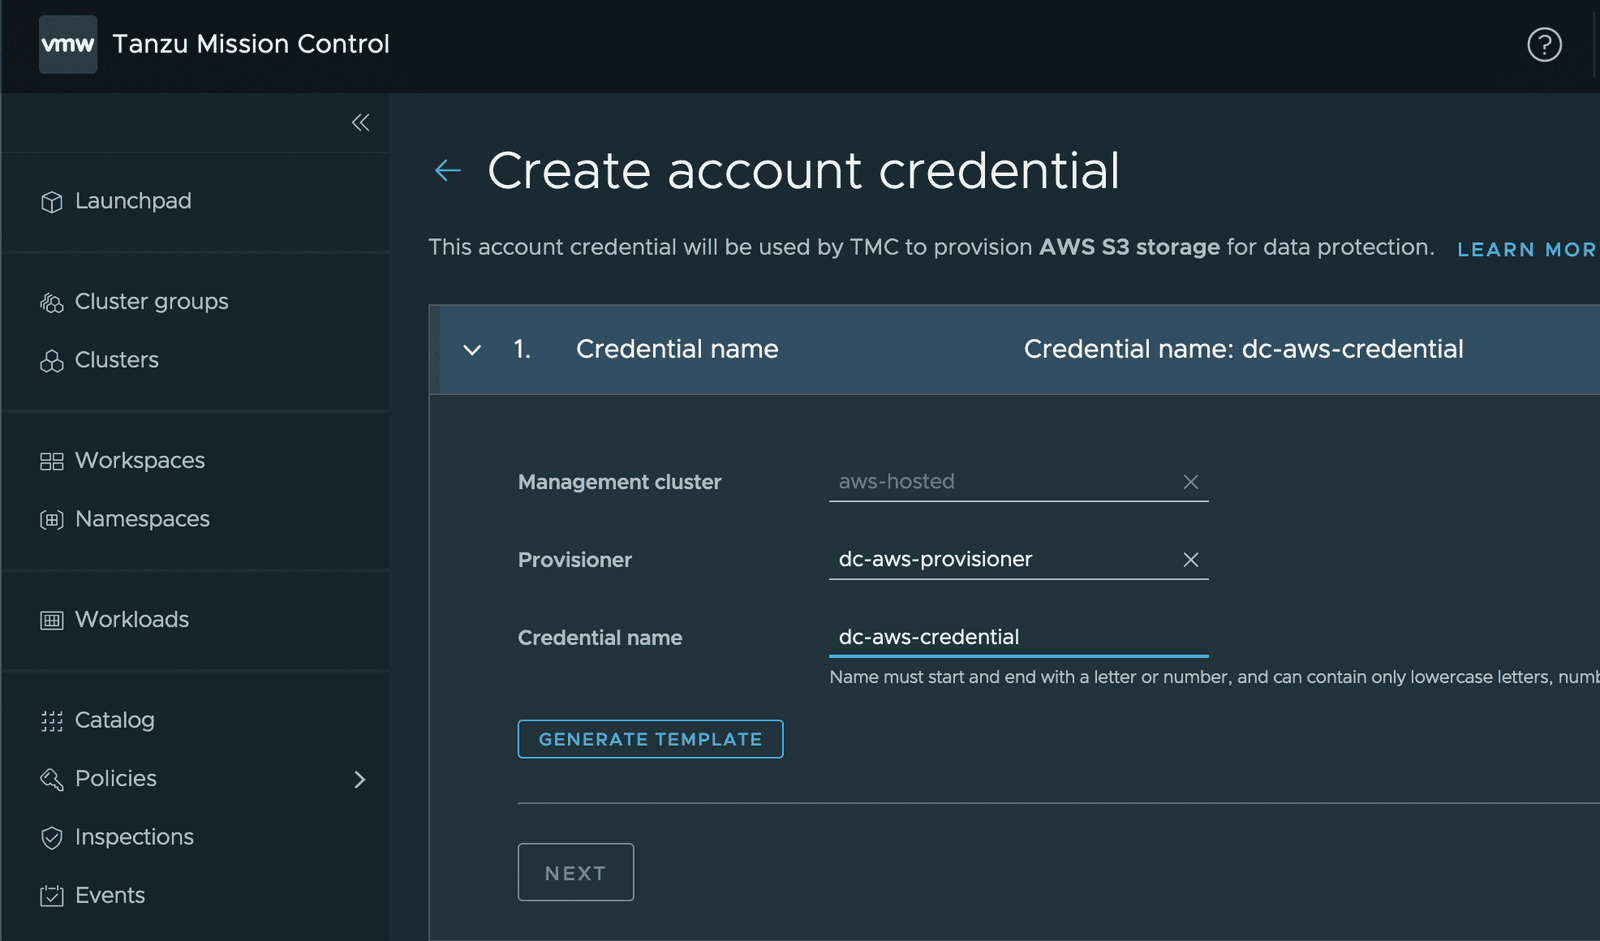Clear the dc-aws-provisioner Provisioner selection
1600x941 pixels.
pyautogui.click(x=1190, y=560)
